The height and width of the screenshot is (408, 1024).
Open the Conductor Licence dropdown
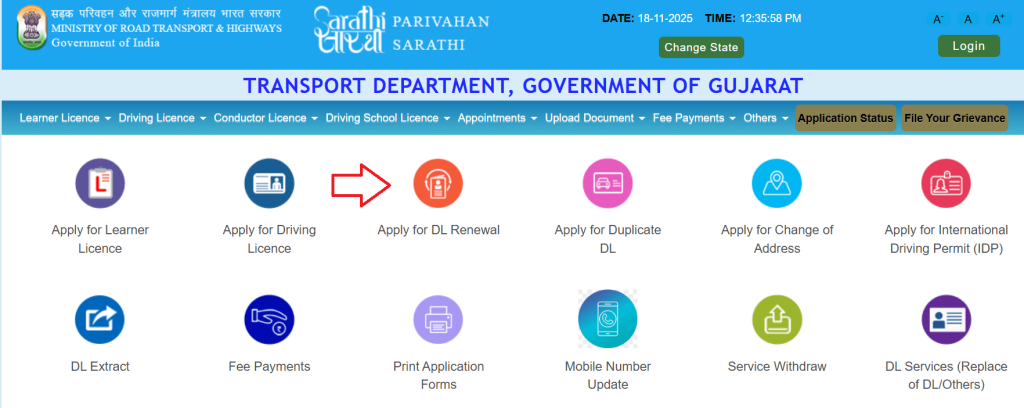(266, 118)
